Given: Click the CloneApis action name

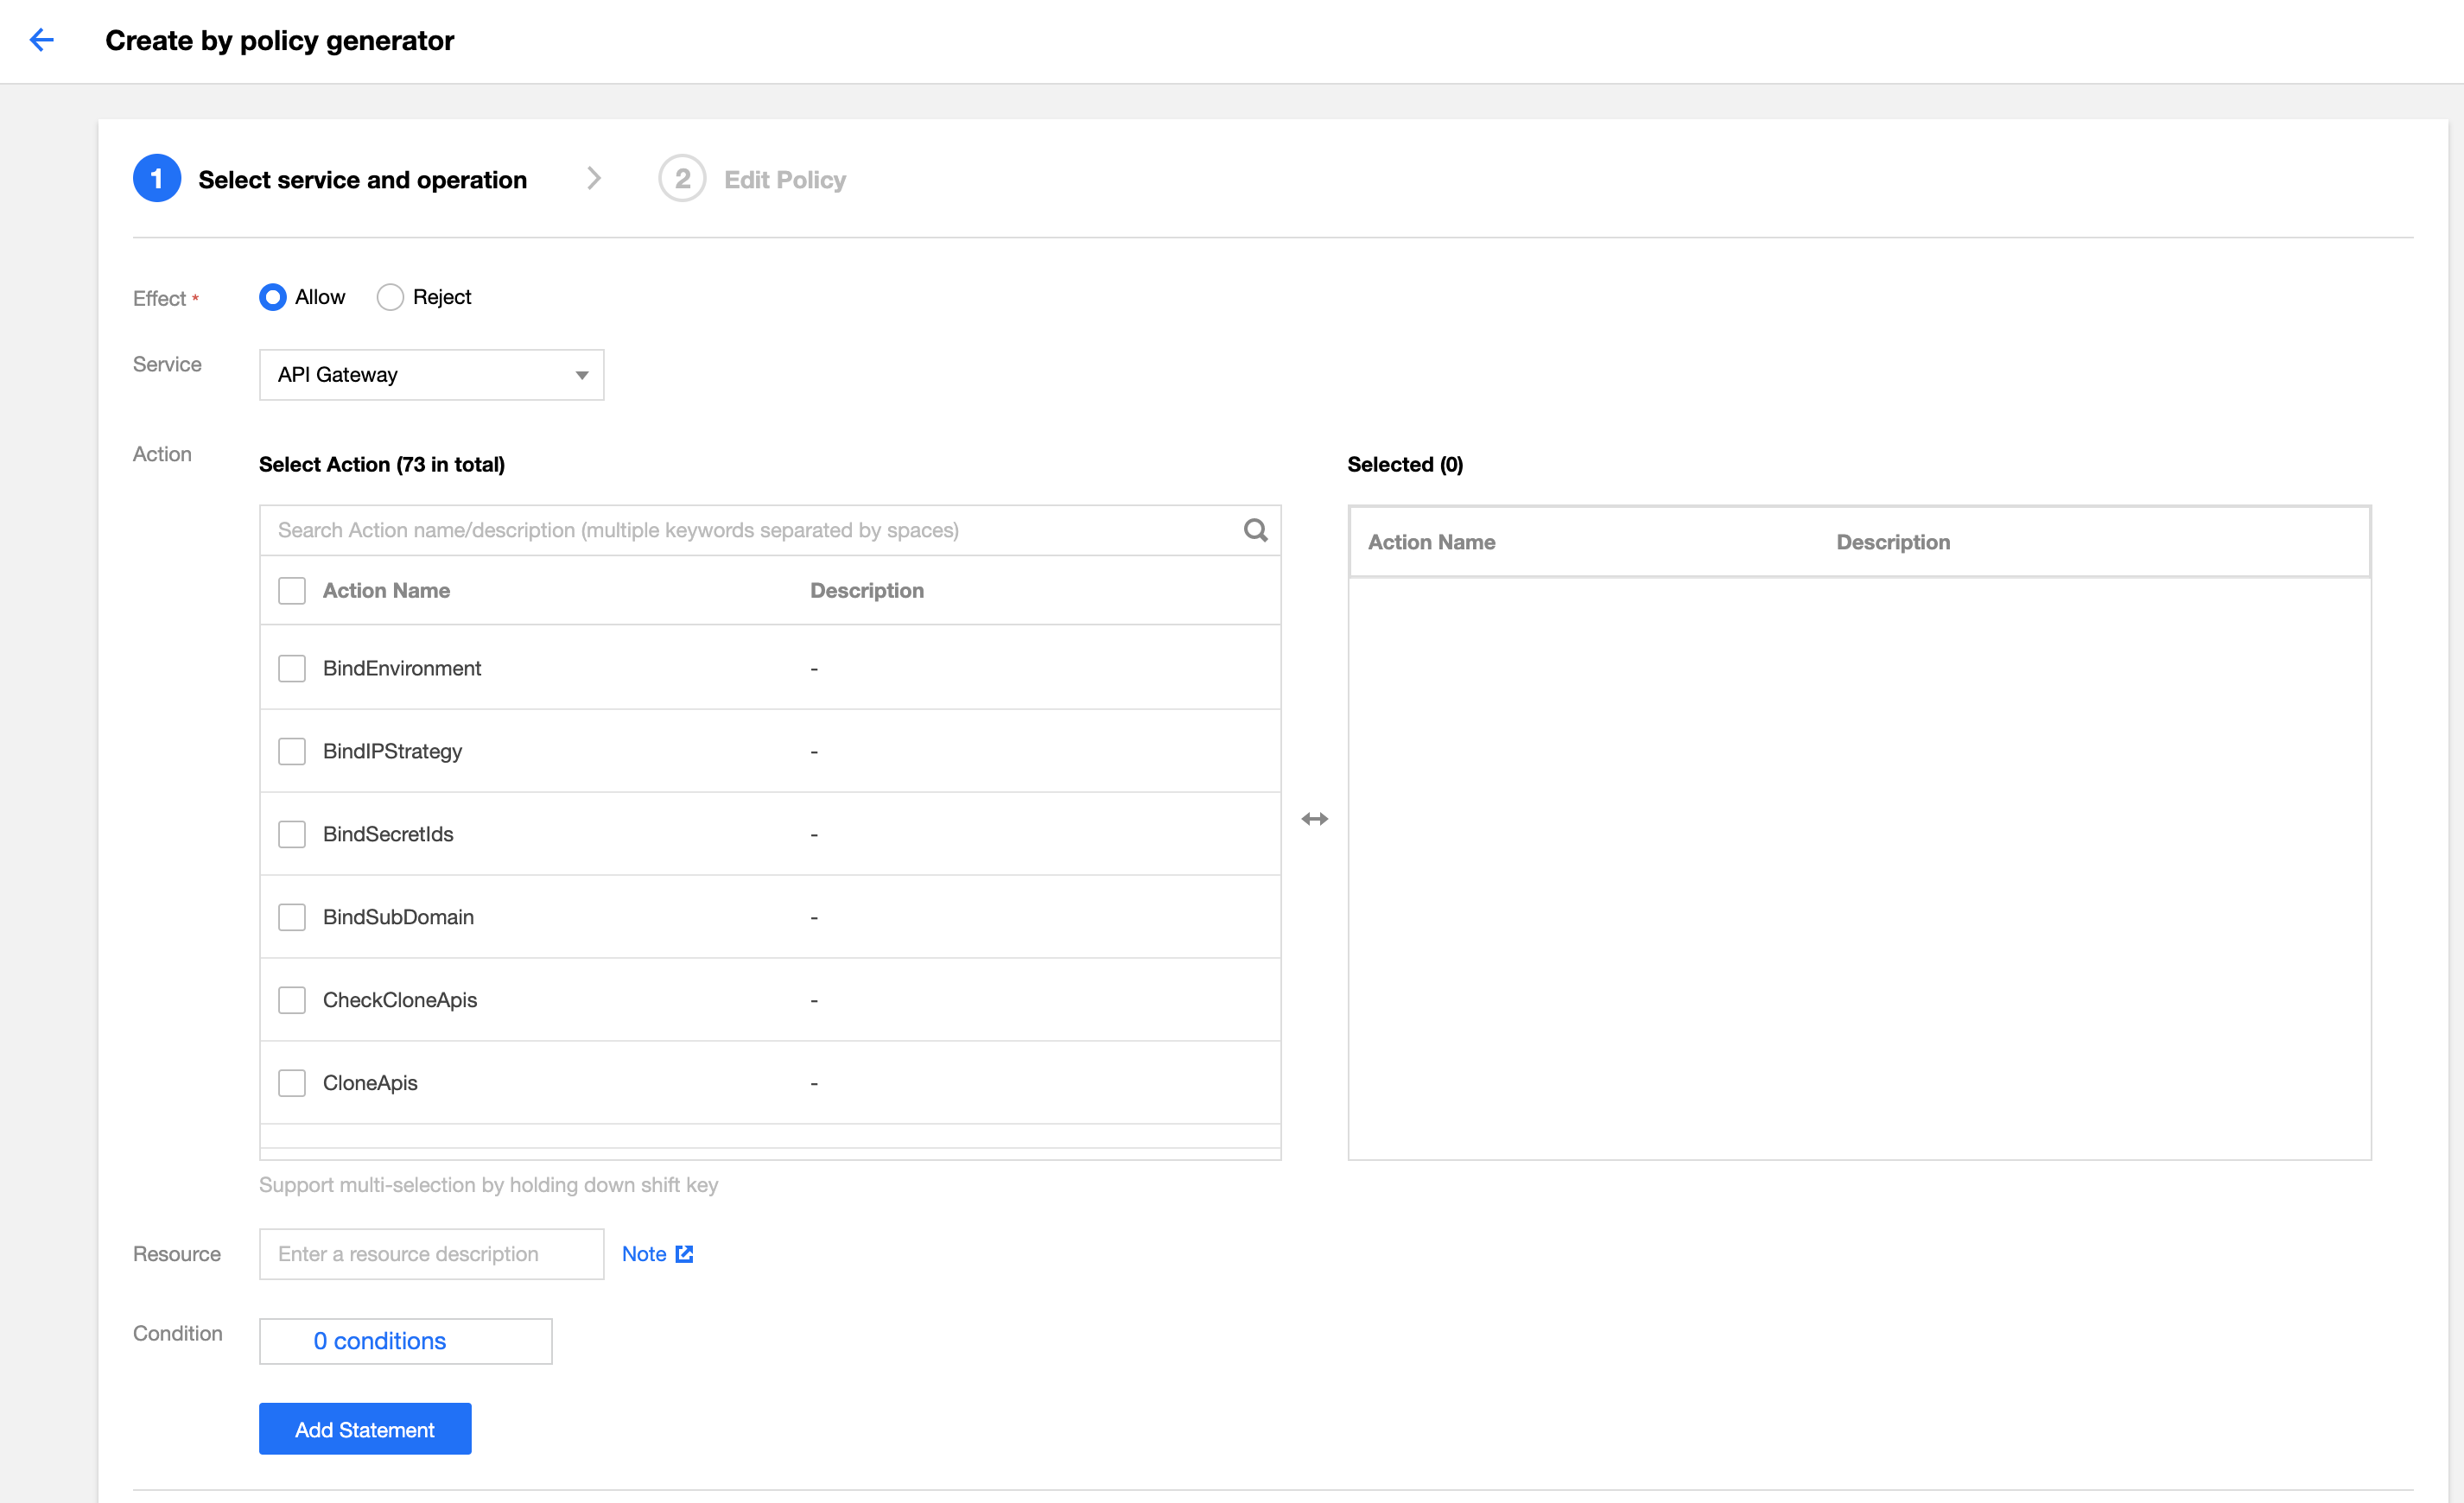Looking at the screenshot, I should pos(370,1083).
